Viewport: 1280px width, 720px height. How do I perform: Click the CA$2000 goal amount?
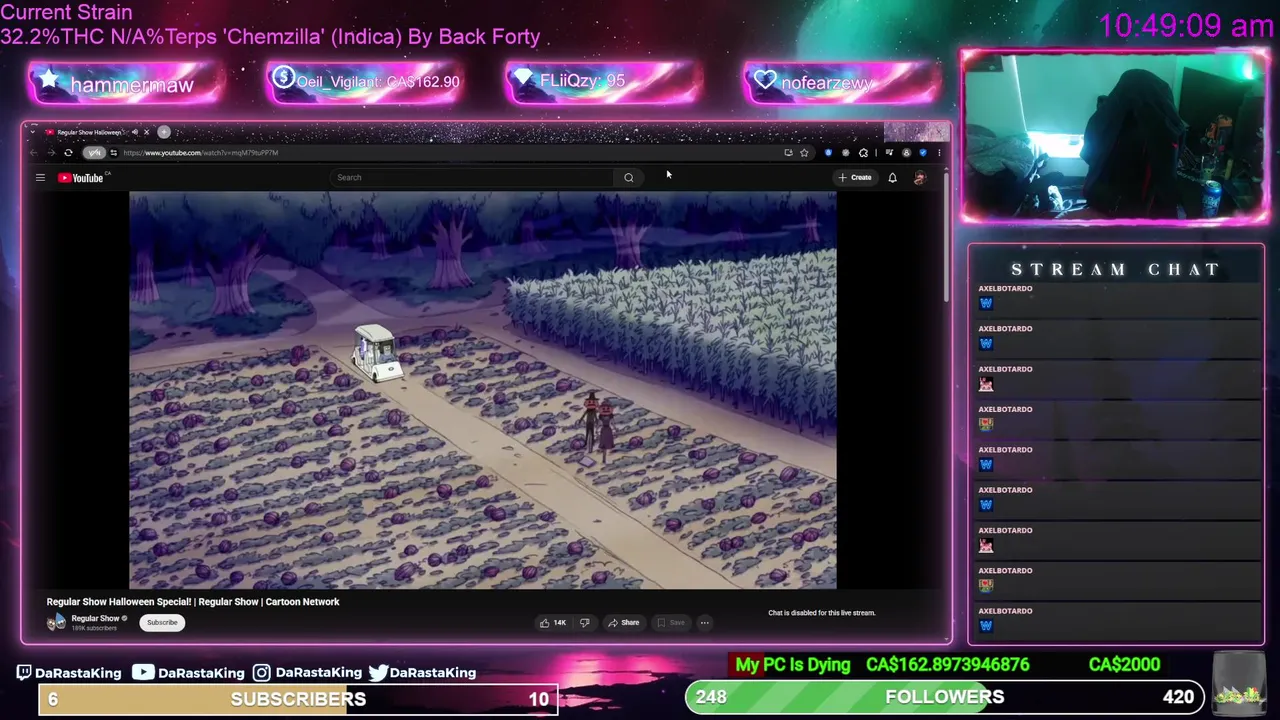1124,665
